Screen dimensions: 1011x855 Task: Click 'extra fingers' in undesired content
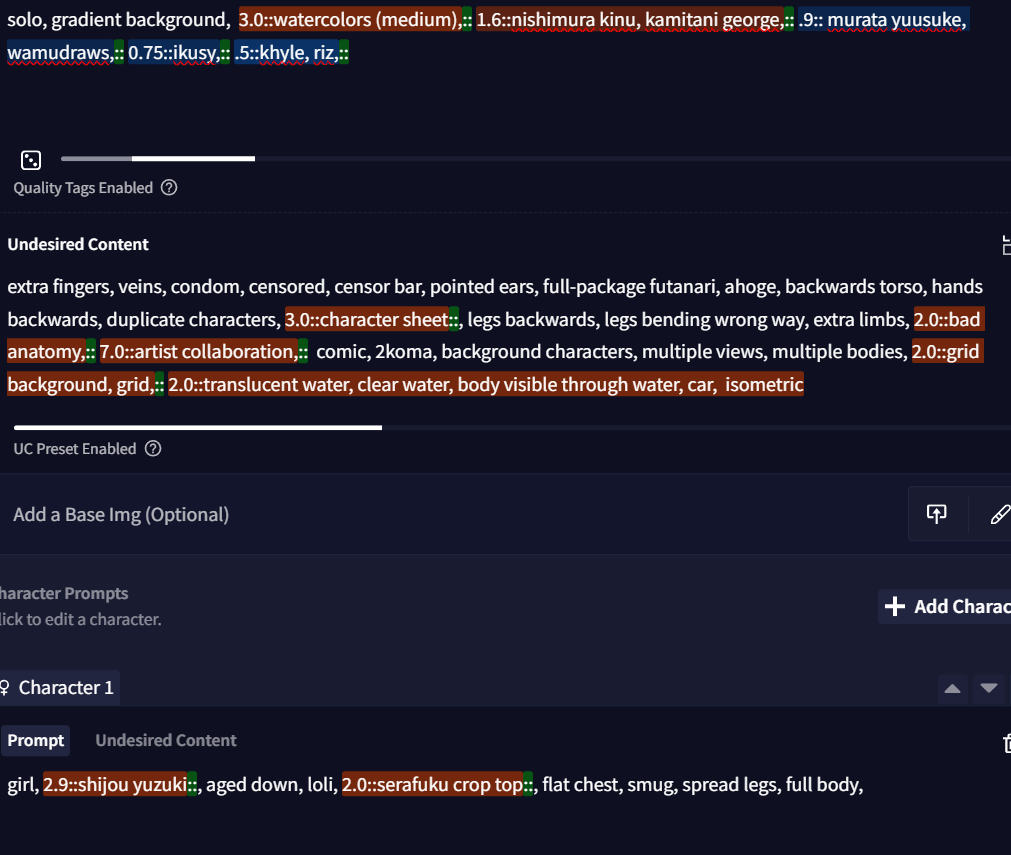[58, 287]
